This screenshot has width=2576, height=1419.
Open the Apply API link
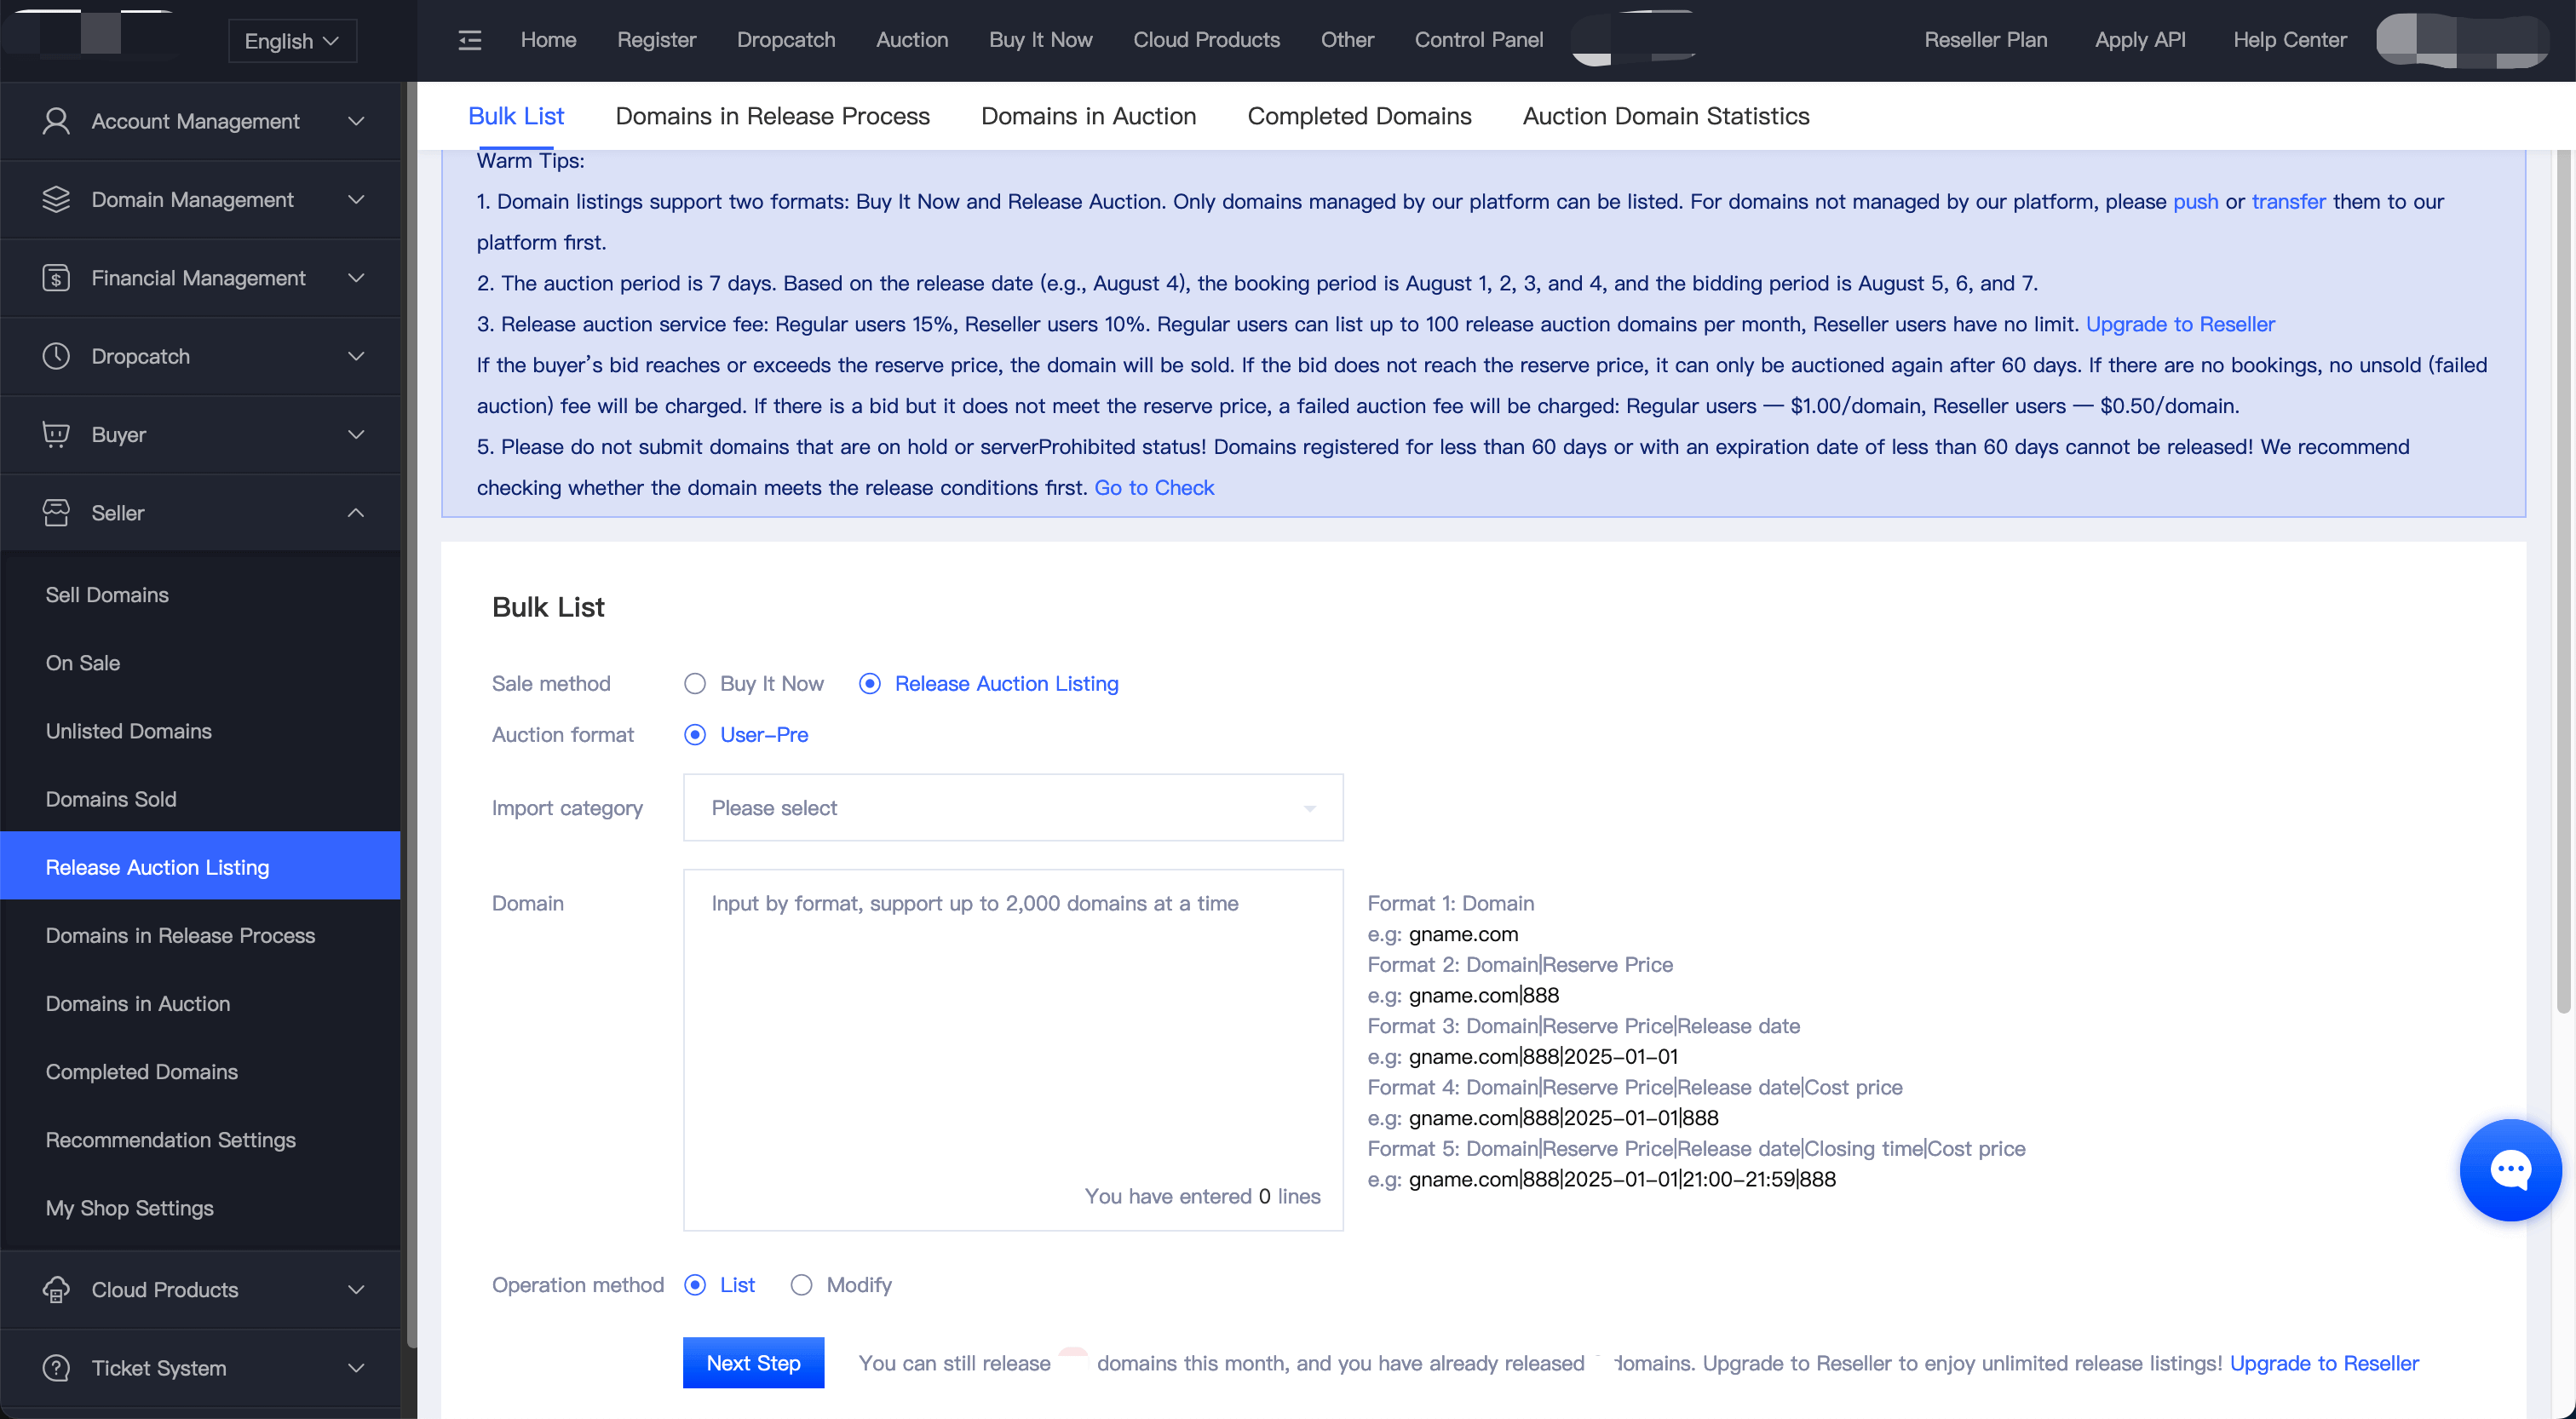[x=2140, y=40]
